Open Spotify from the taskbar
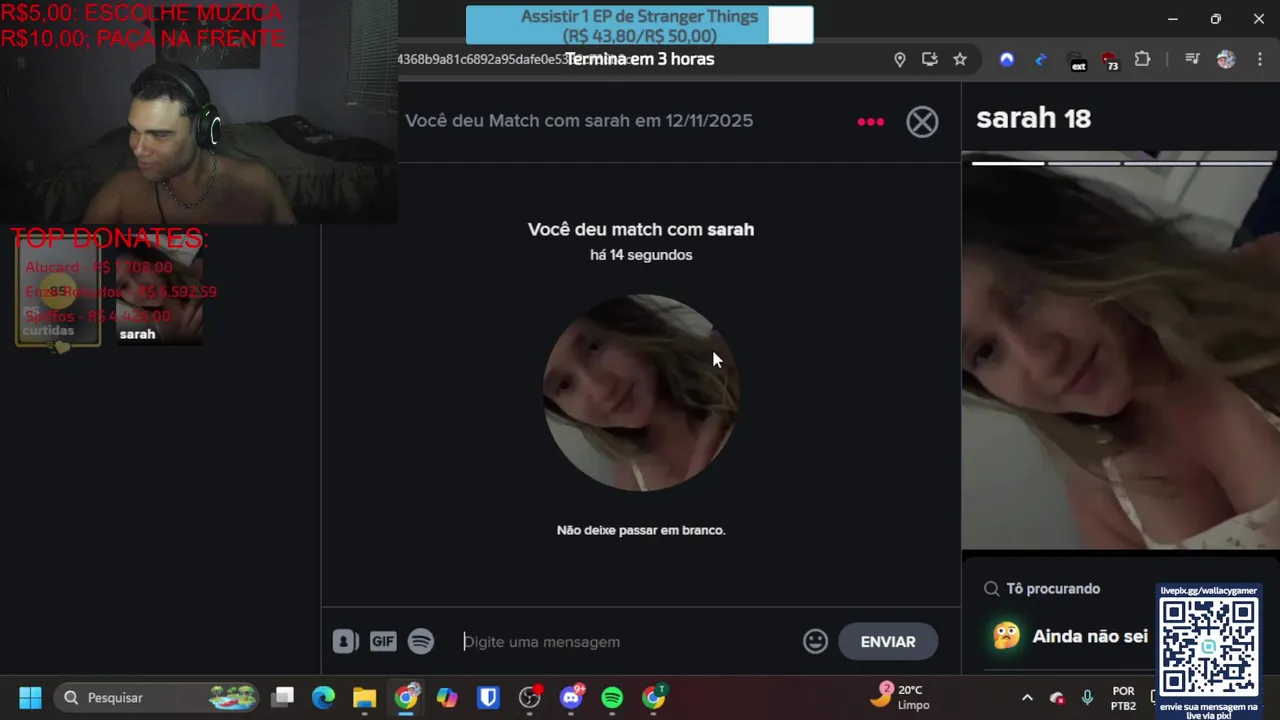1280x720 pixels. (612, 697)
